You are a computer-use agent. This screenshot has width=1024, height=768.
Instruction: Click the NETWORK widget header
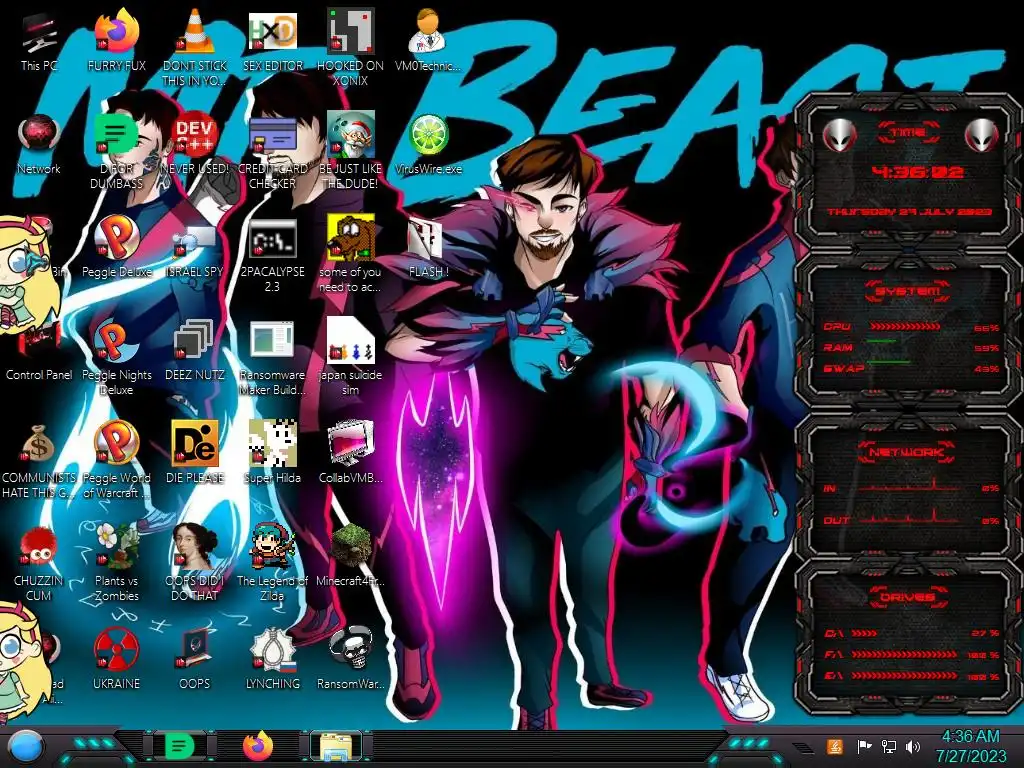906,452
